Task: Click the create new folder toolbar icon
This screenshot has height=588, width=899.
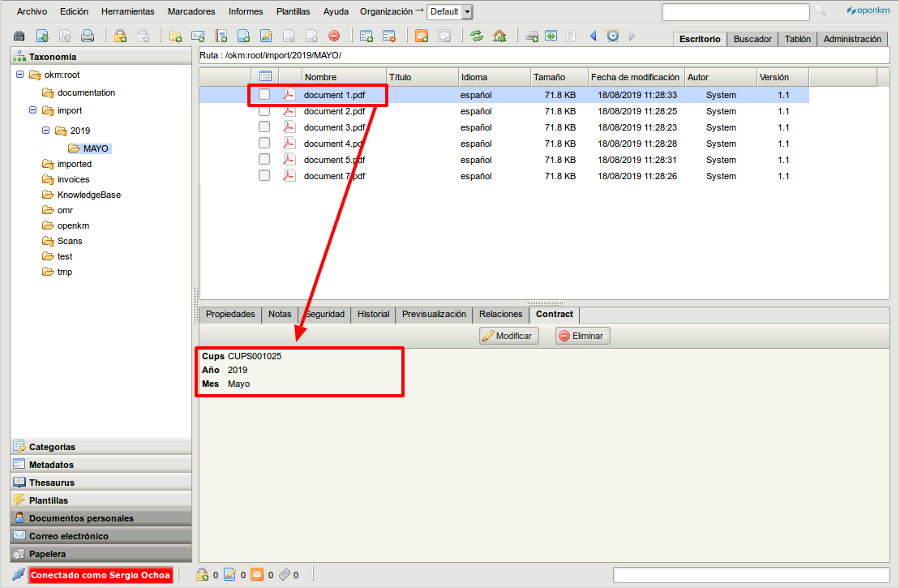Action: 176,36
